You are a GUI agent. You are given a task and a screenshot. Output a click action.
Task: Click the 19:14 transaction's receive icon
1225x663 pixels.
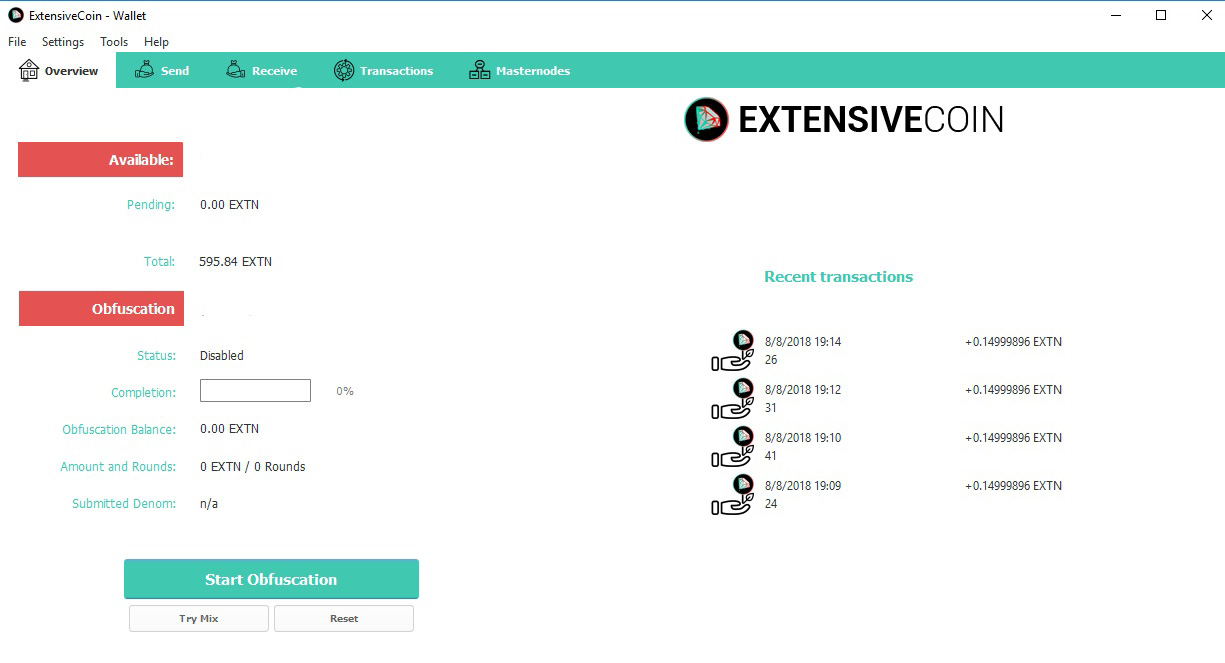[732, 350]
